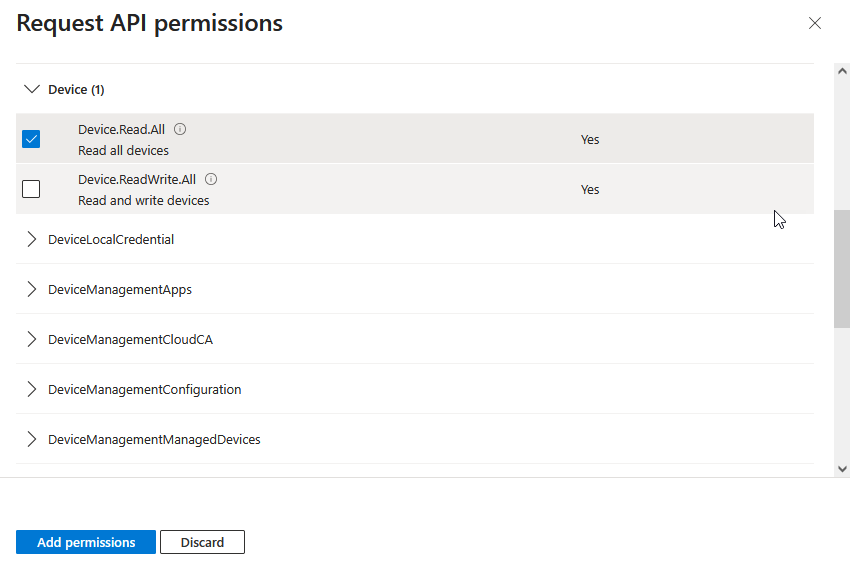This screenshot has width=850, height=571.
Task: Expand the DeviceLocalCredential group
Action: point(31,239)
